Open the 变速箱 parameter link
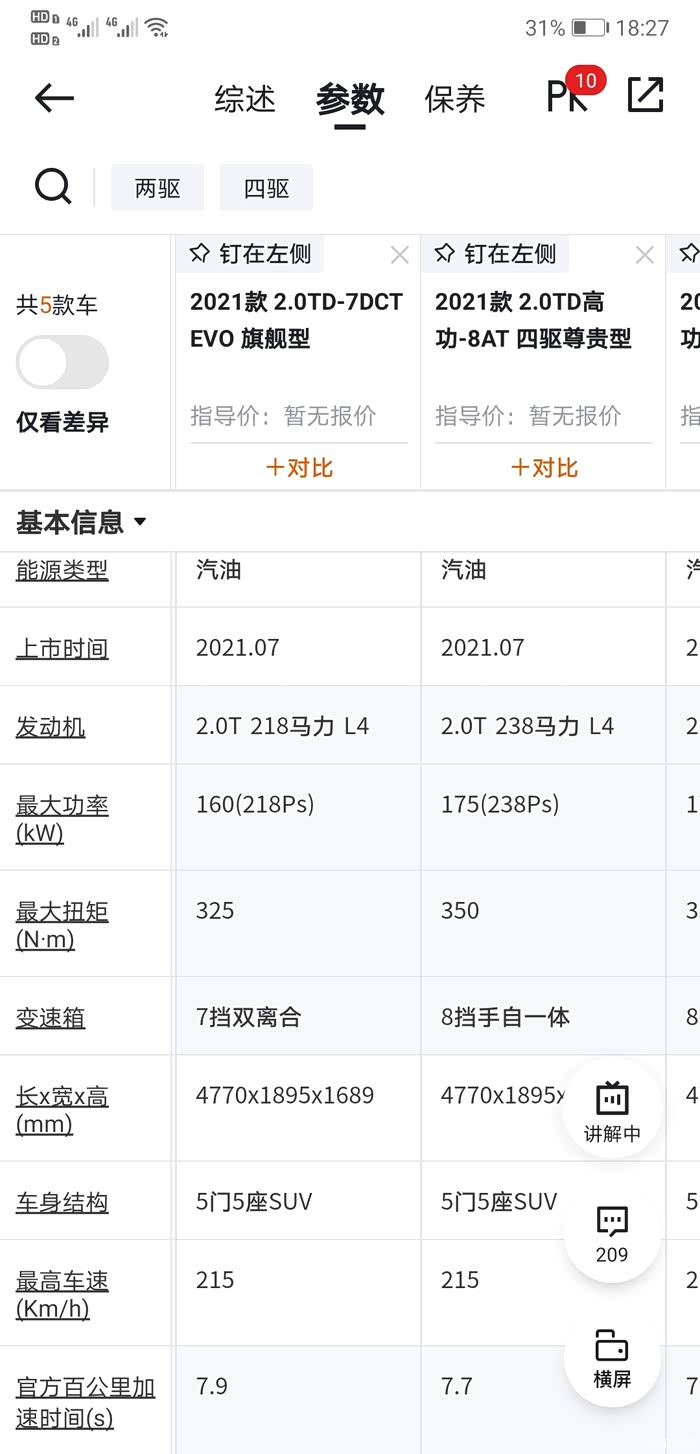This screenshot has width=700, height=1454. pos(50,1018)
